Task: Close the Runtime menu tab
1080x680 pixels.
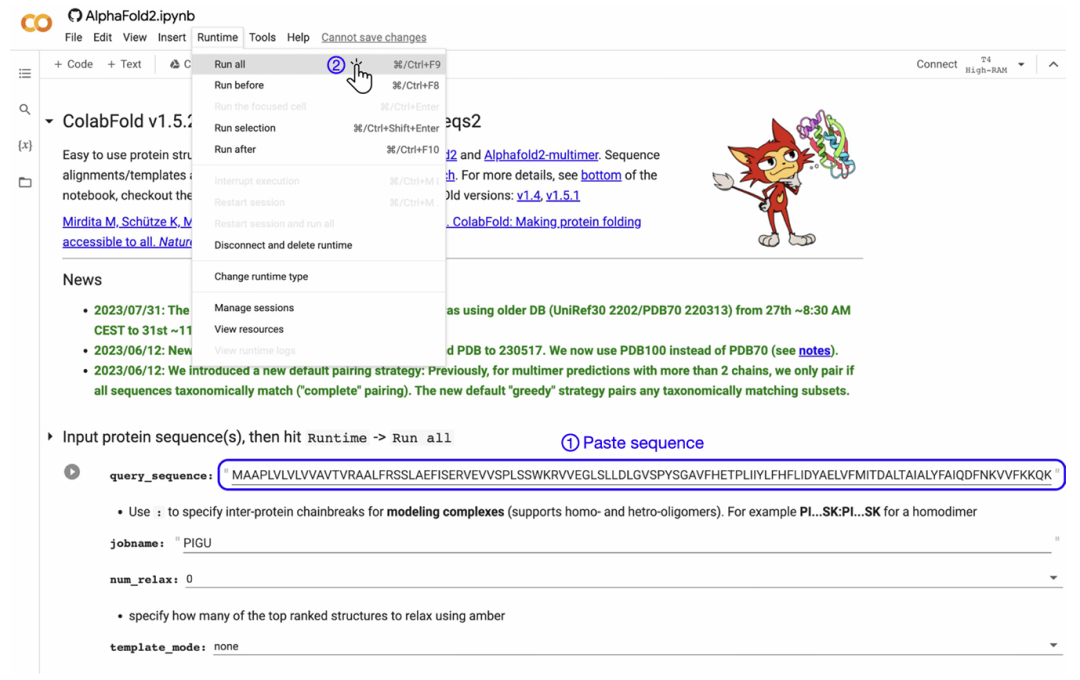Action: (217, 37)
